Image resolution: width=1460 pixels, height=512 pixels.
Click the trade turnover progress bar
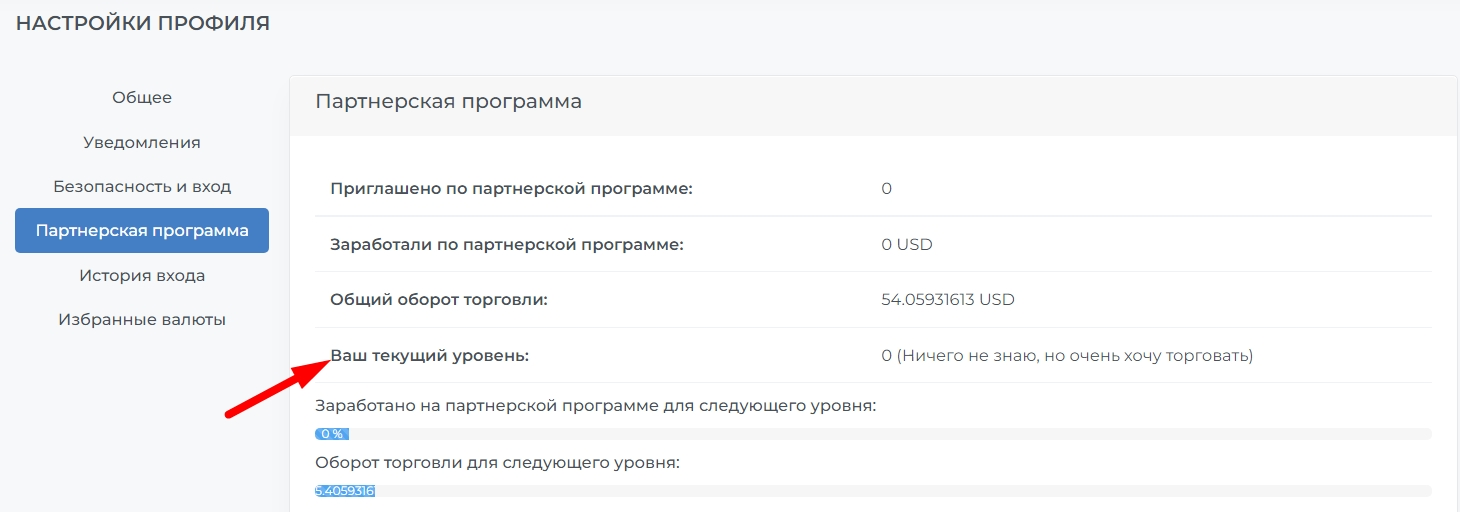click(x=873, y=491)
